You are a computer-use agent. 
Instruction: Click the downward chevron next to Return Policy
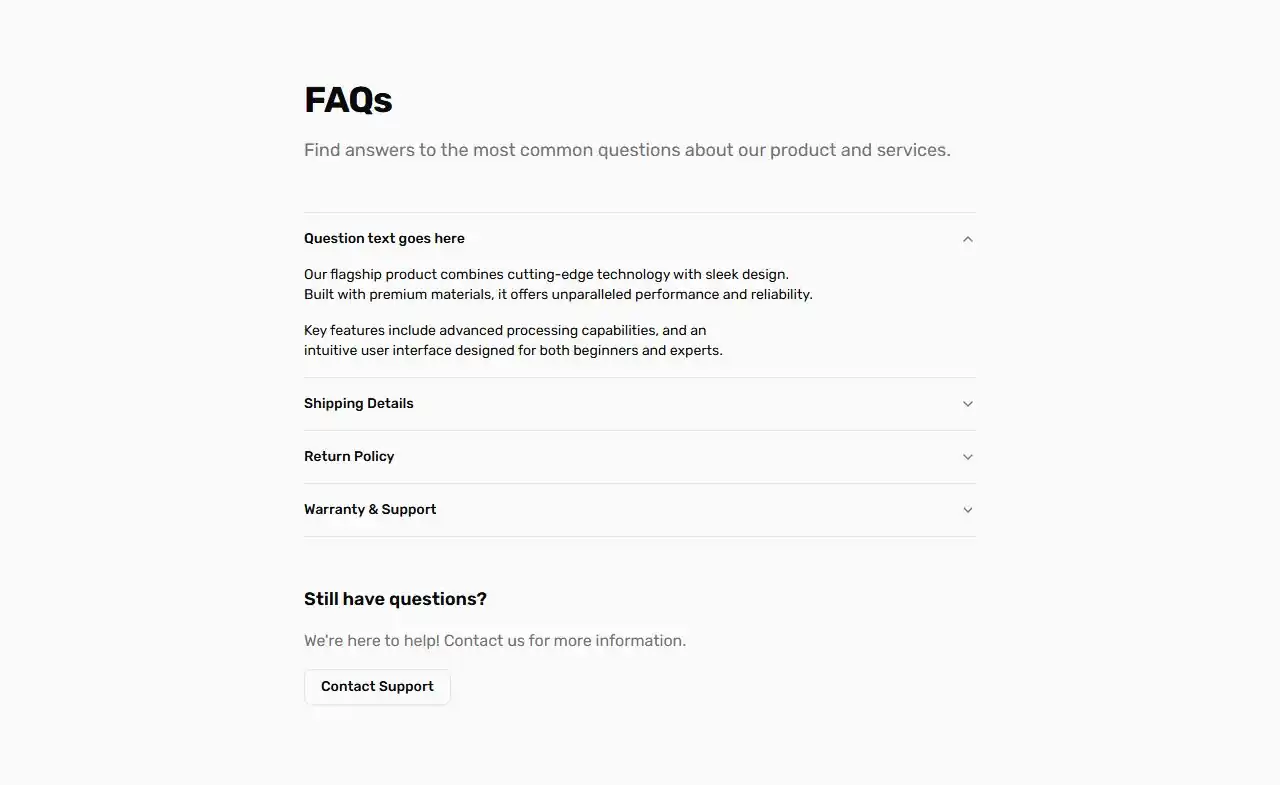(967, 456)
